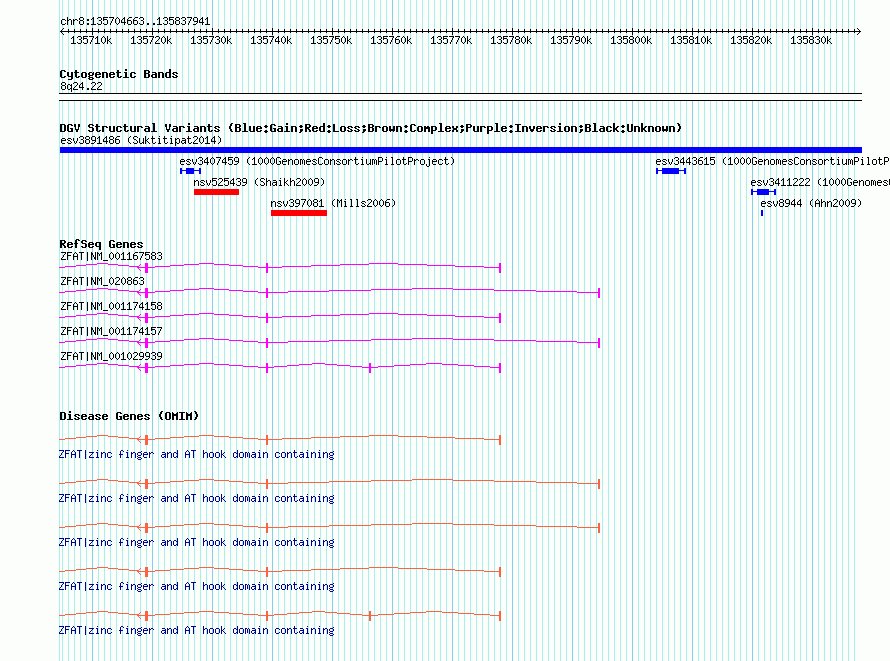The width and height of the screenshot is (890, 661).
Task: Click the 135780k ruler tick label
Action: (511, 40)
